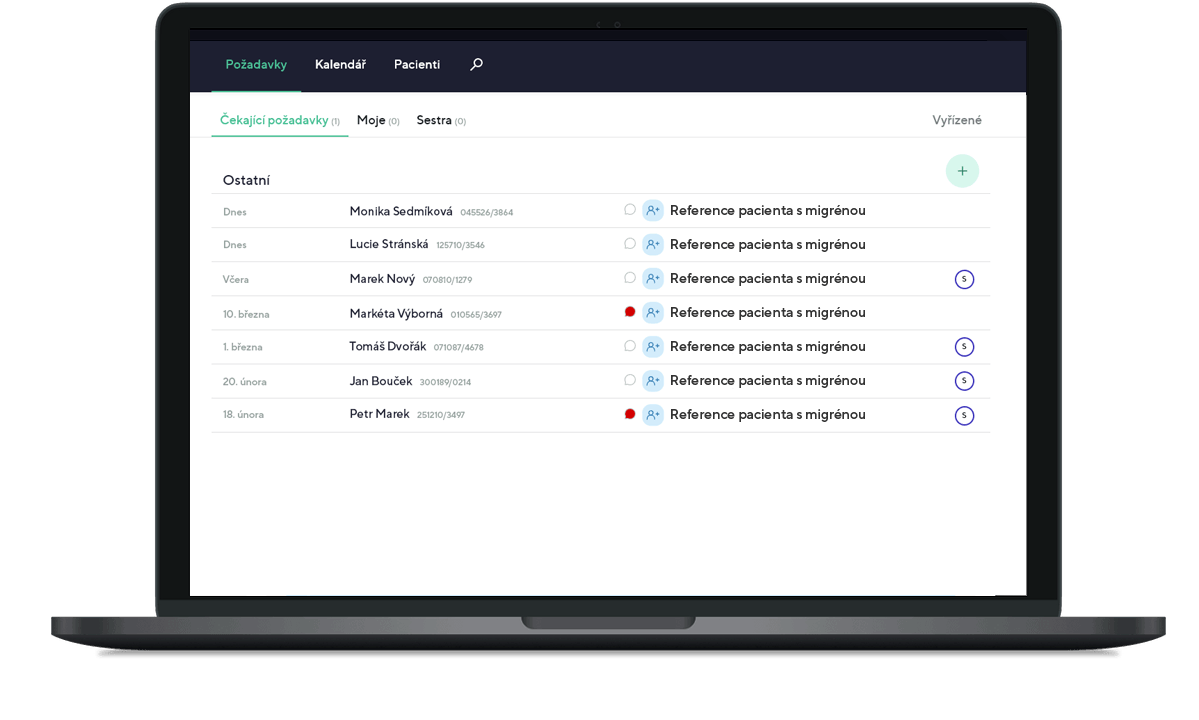The width and height of the screenshot is (1199, 720).
Task: Open patient Marek Nový's name
Action: (x=382, y=279)
